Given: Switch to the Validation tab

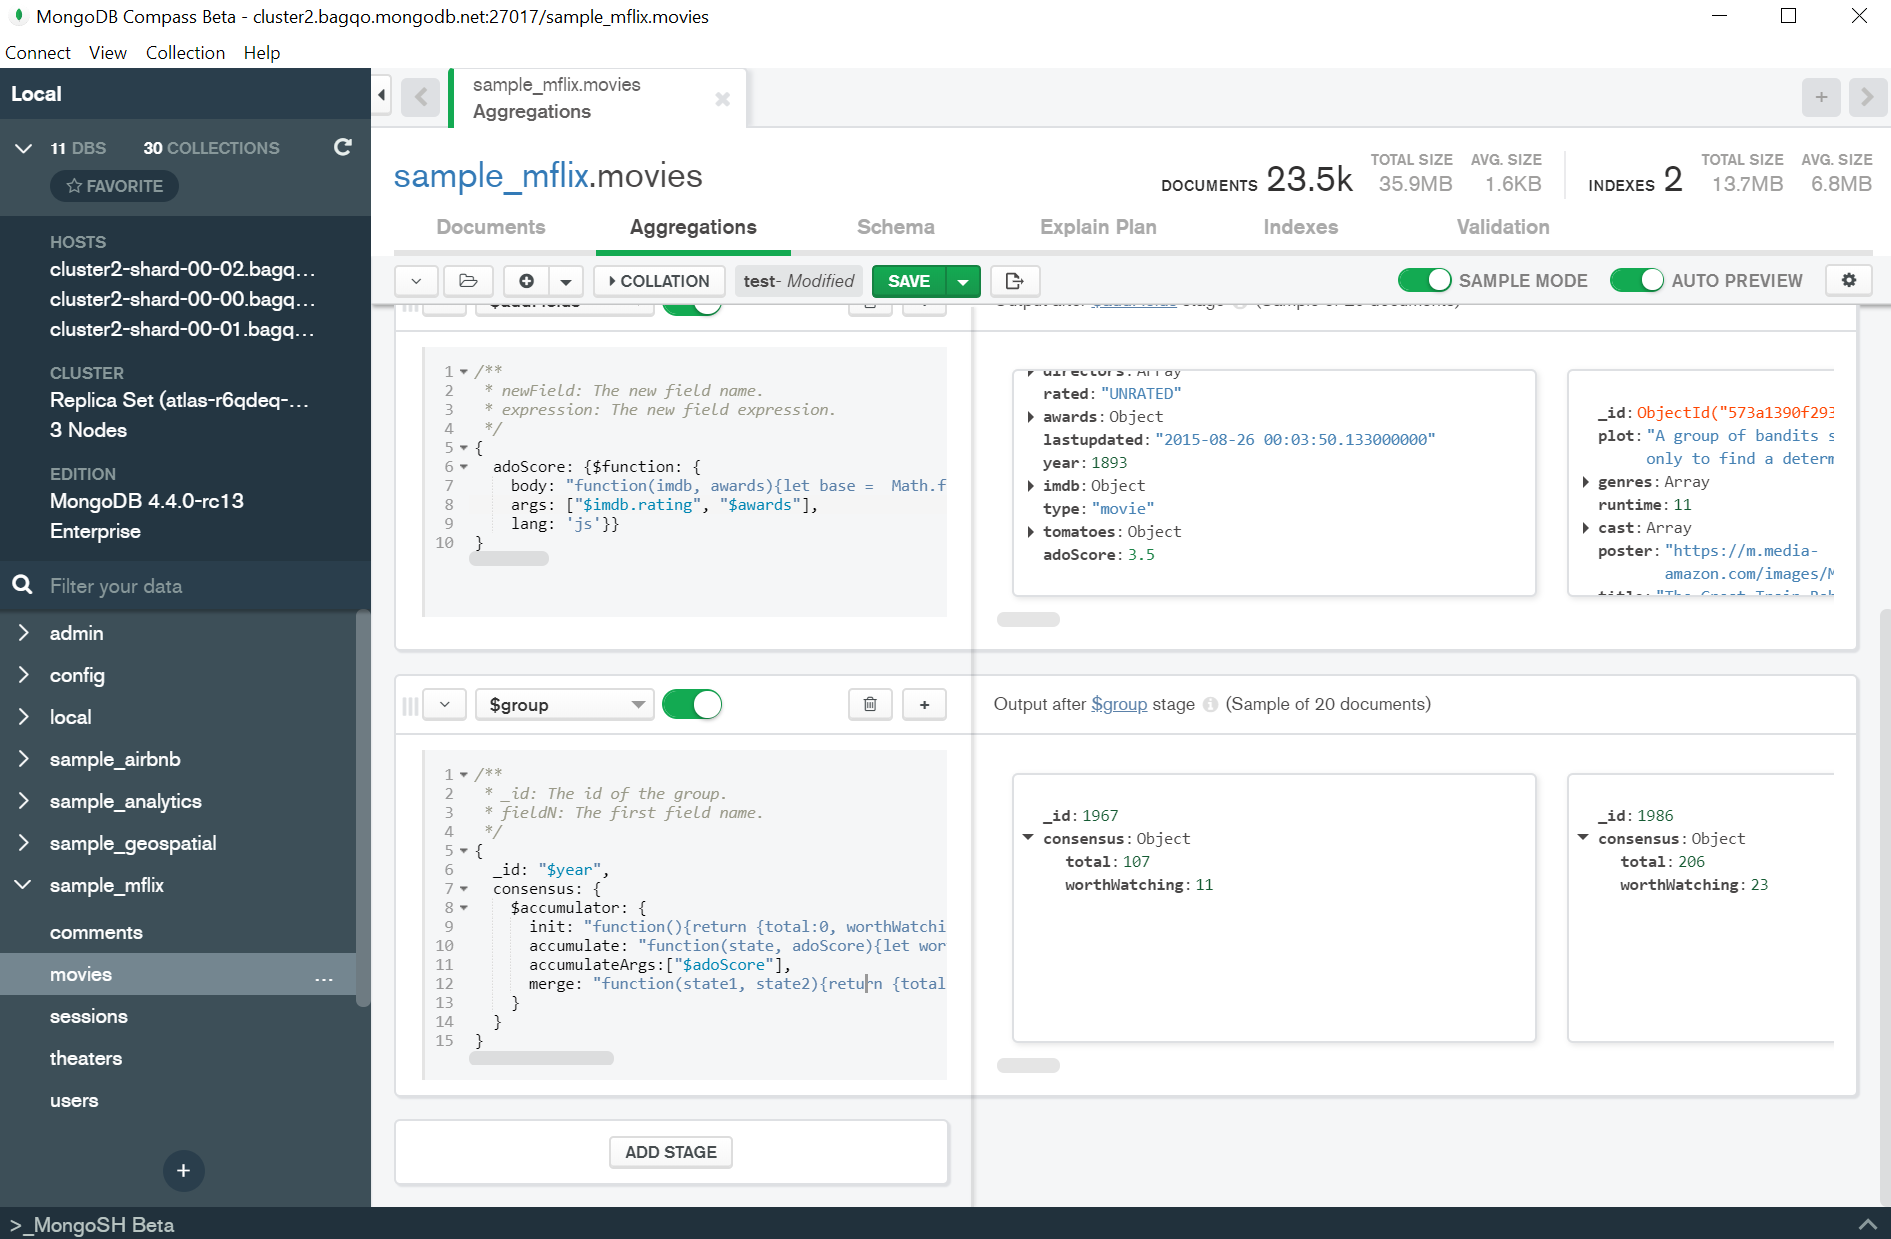Looking at the screenshot, I should [x=1503, y=227].
